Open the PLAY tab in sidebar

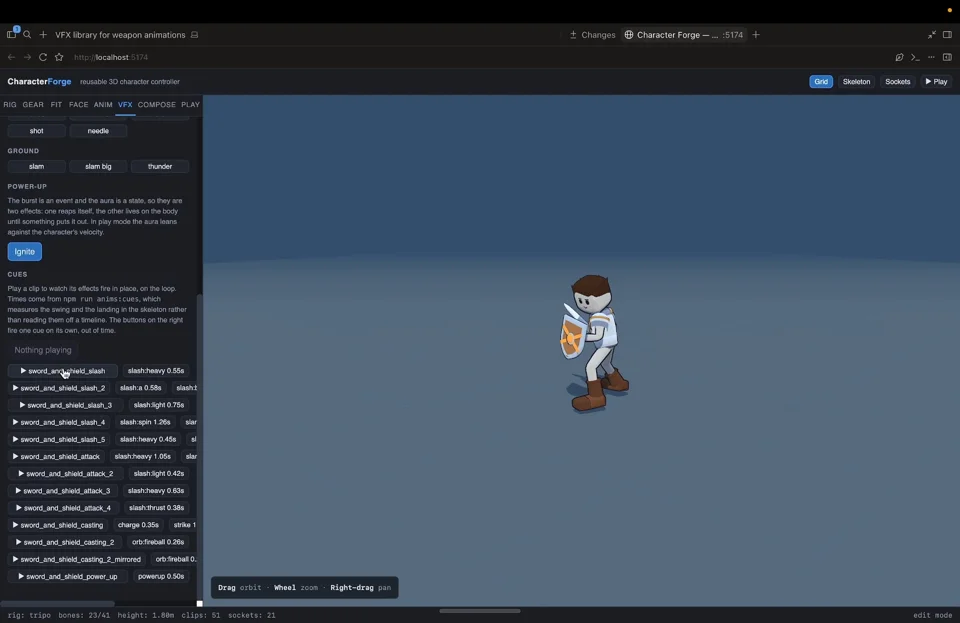[190, 105]
